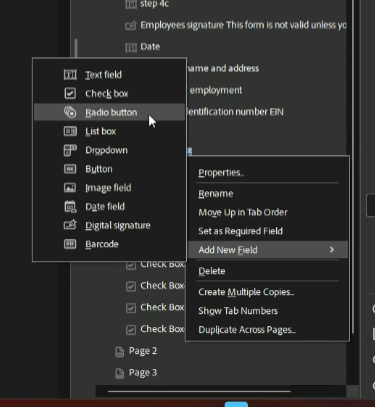The image size is (375, 407).
Task: Click the Check box submenu icon
Action: pyautogui.click(x=70, y=94)
